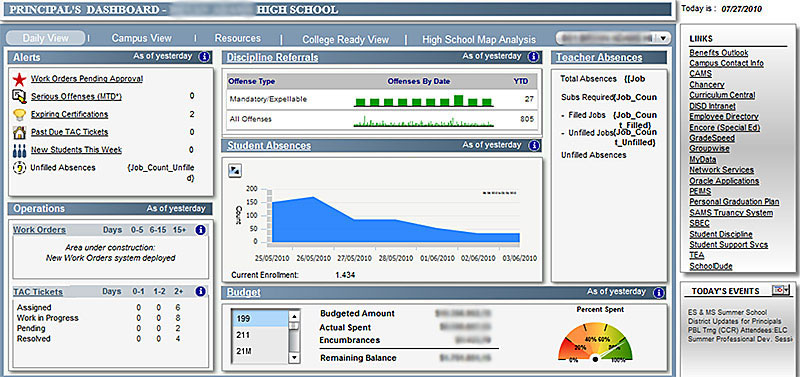The height and width of the screenshot is (377, 800).
Task: Open the PEIMS link
Action: (x=701, y=191)
